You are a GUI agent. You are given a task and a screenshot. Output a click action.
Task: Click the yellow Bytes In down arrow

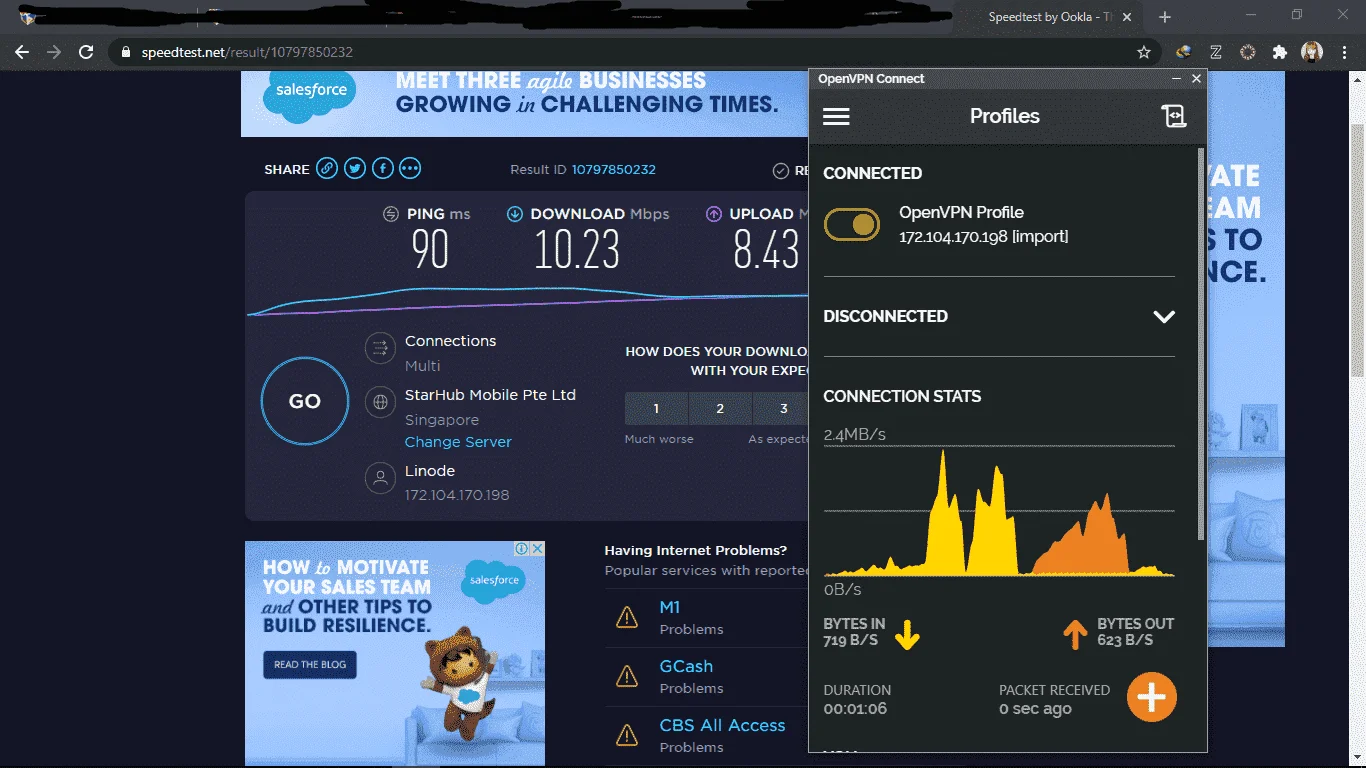(906, 634)
